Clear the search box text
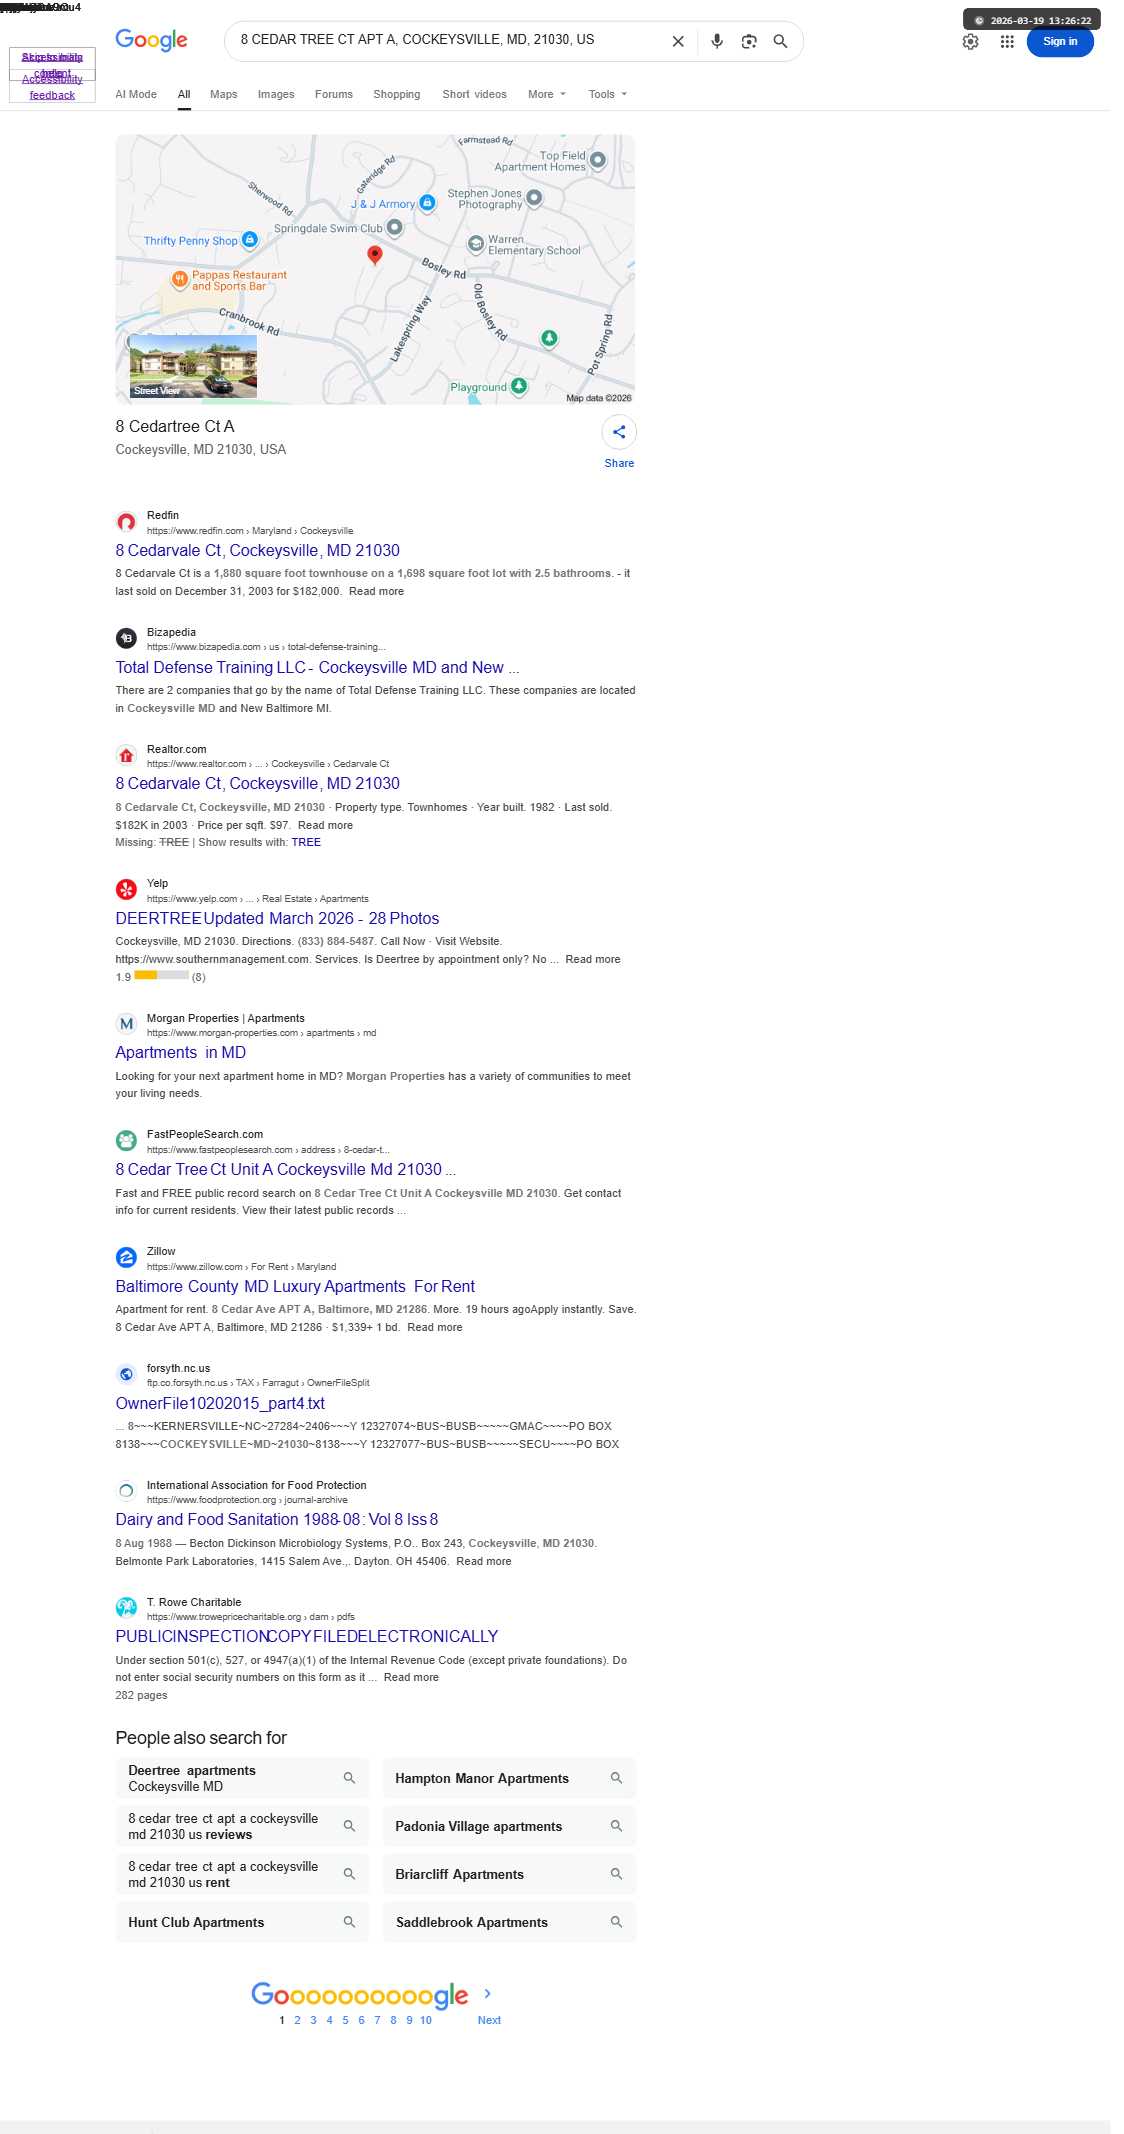This screenshot has height=2134, width=1124. (678, 41)
